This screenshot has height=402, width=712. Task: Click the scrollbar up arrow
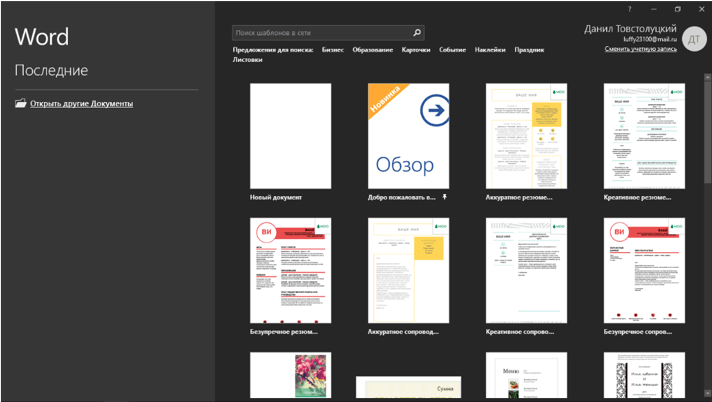(x=707, y=78)
